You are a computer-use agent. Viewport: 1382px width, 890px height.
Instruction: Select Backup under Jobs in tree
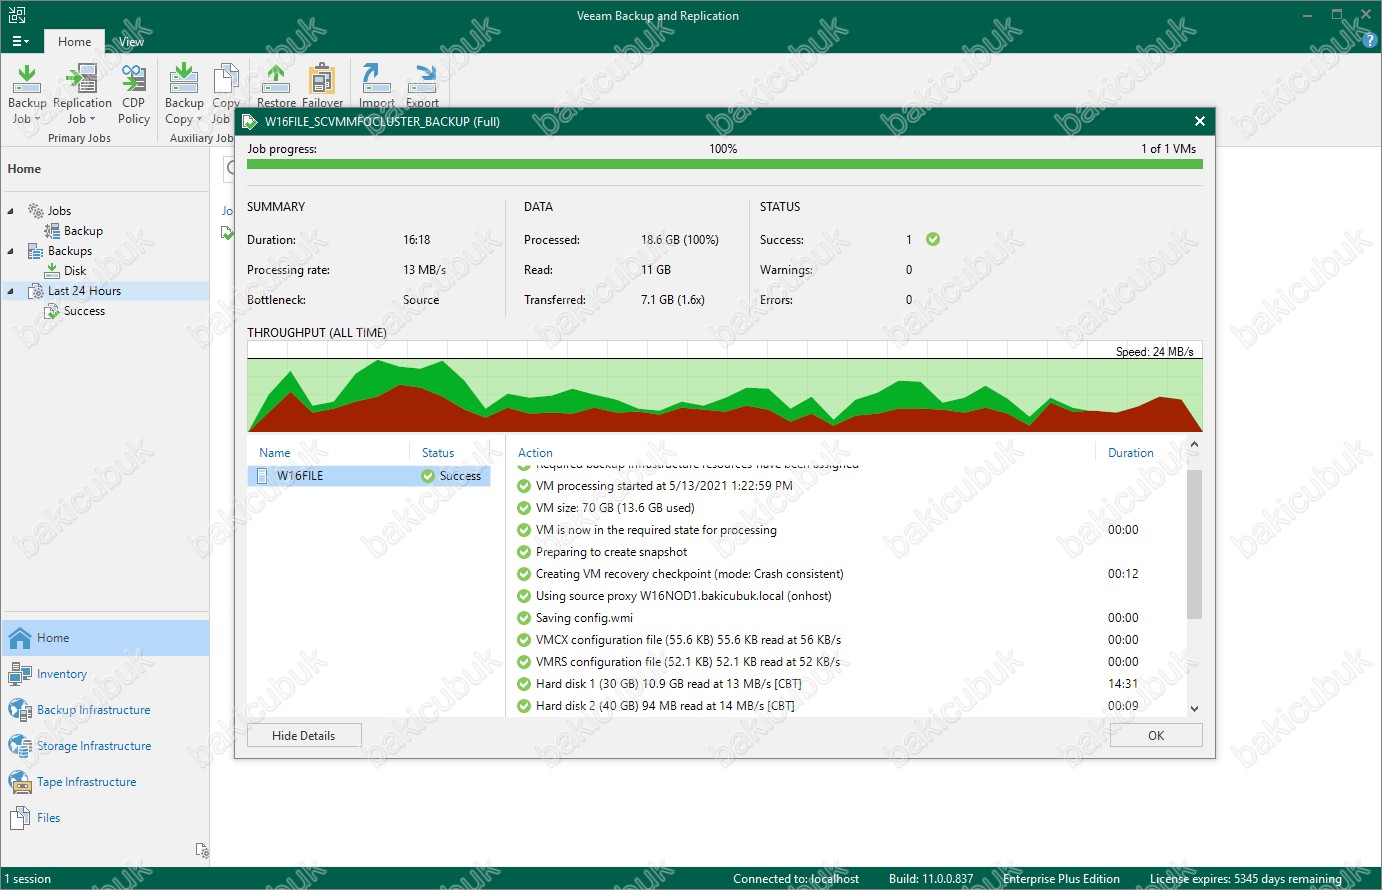coord(83,231)
